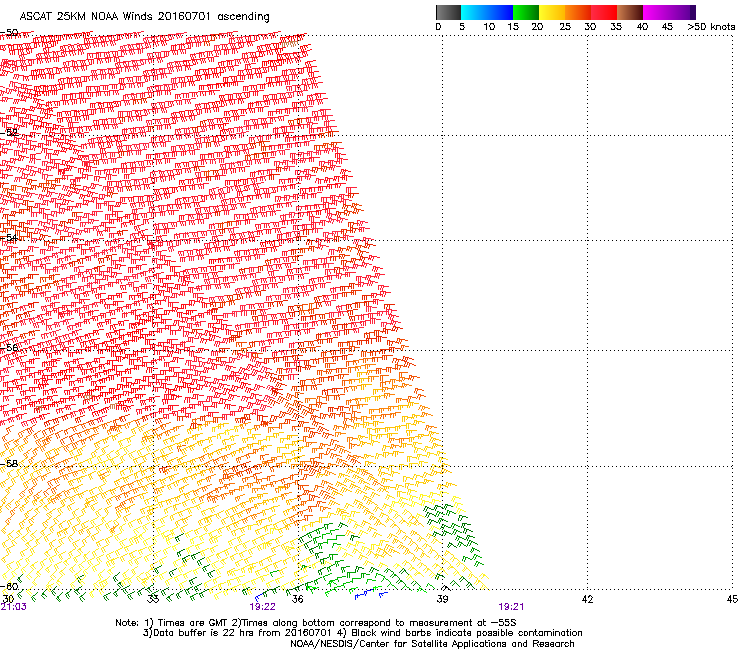The width and height of the screenshot is (740, 650).
Task: Click the longitude label 36
Action: click(298, 599)
